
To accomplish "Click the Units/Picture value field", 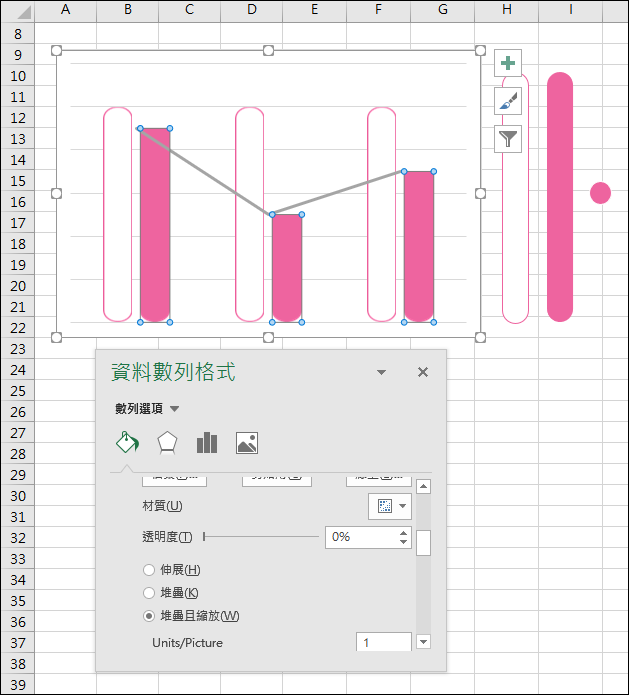I will click(384, 642).
